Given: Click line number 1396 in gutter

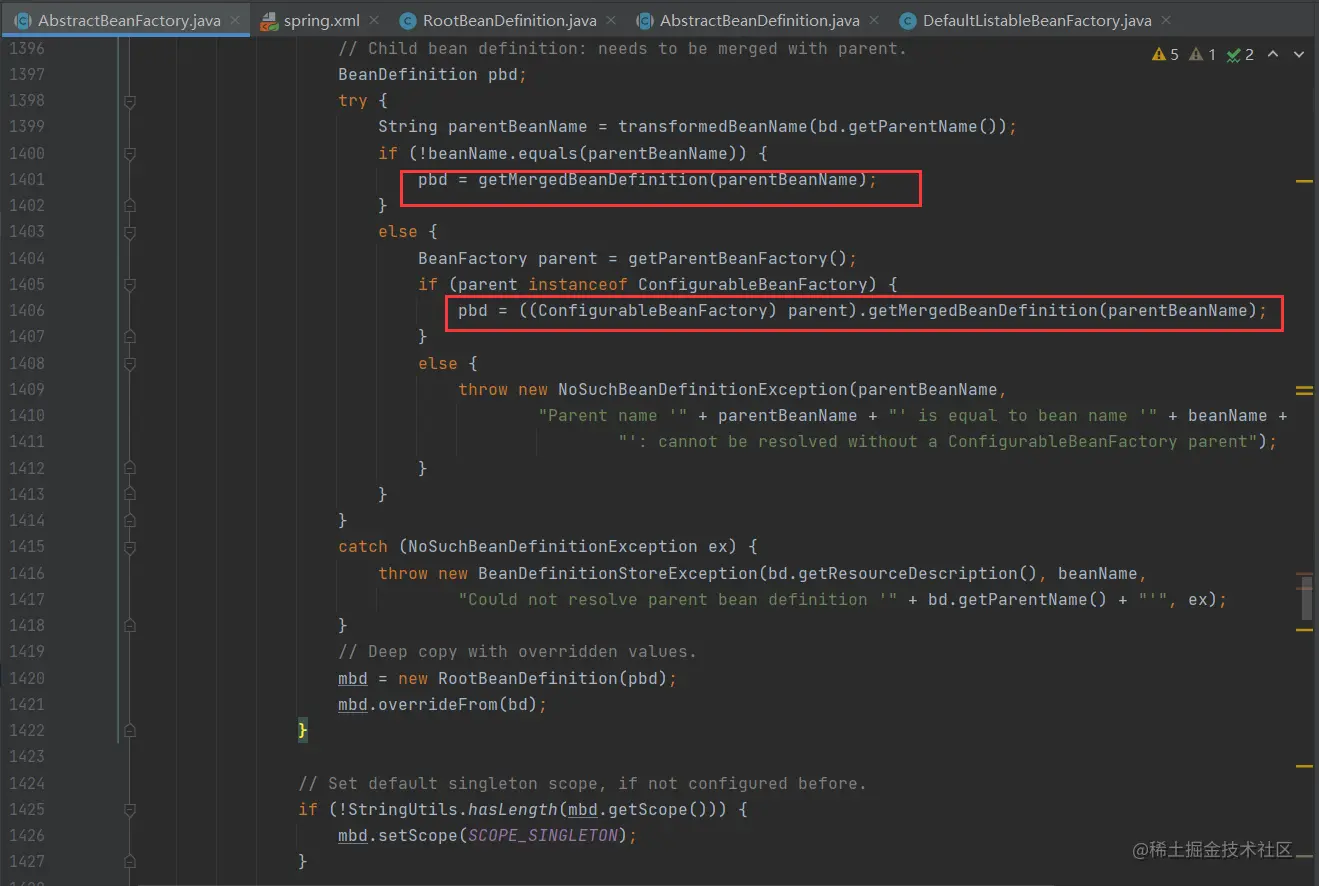Looking at the screenshot, I should [25, 48].
